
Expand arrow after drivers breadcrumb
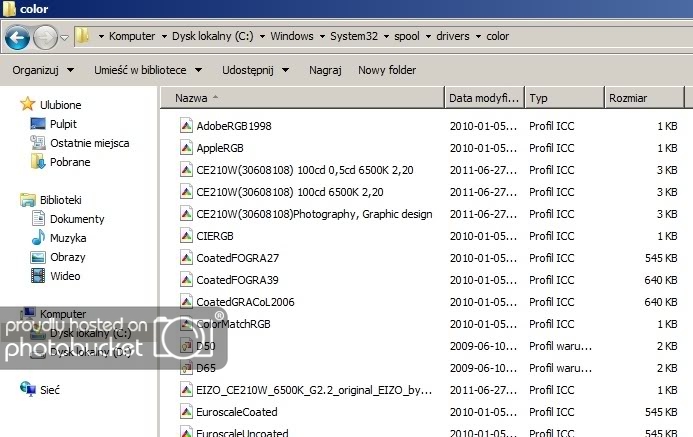[x=478, y=37]
